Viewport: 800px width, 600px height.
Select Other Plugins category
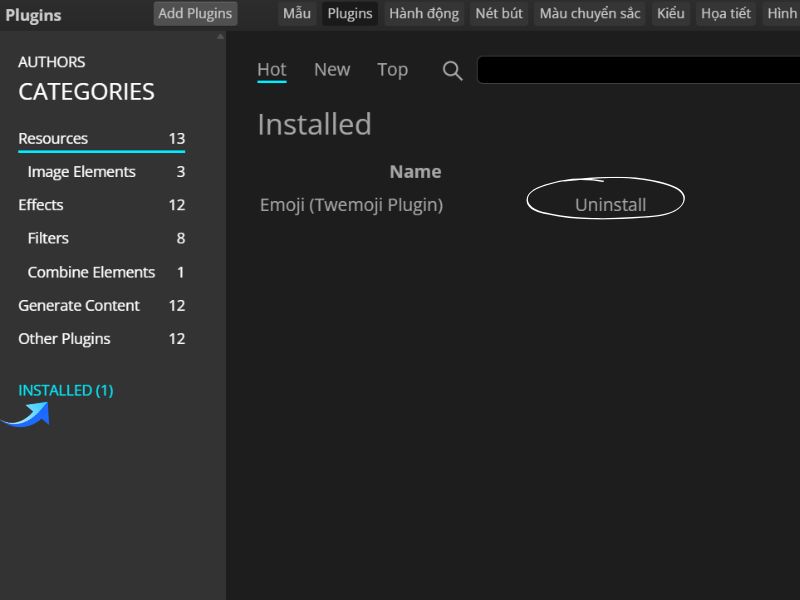click(102, 339)
